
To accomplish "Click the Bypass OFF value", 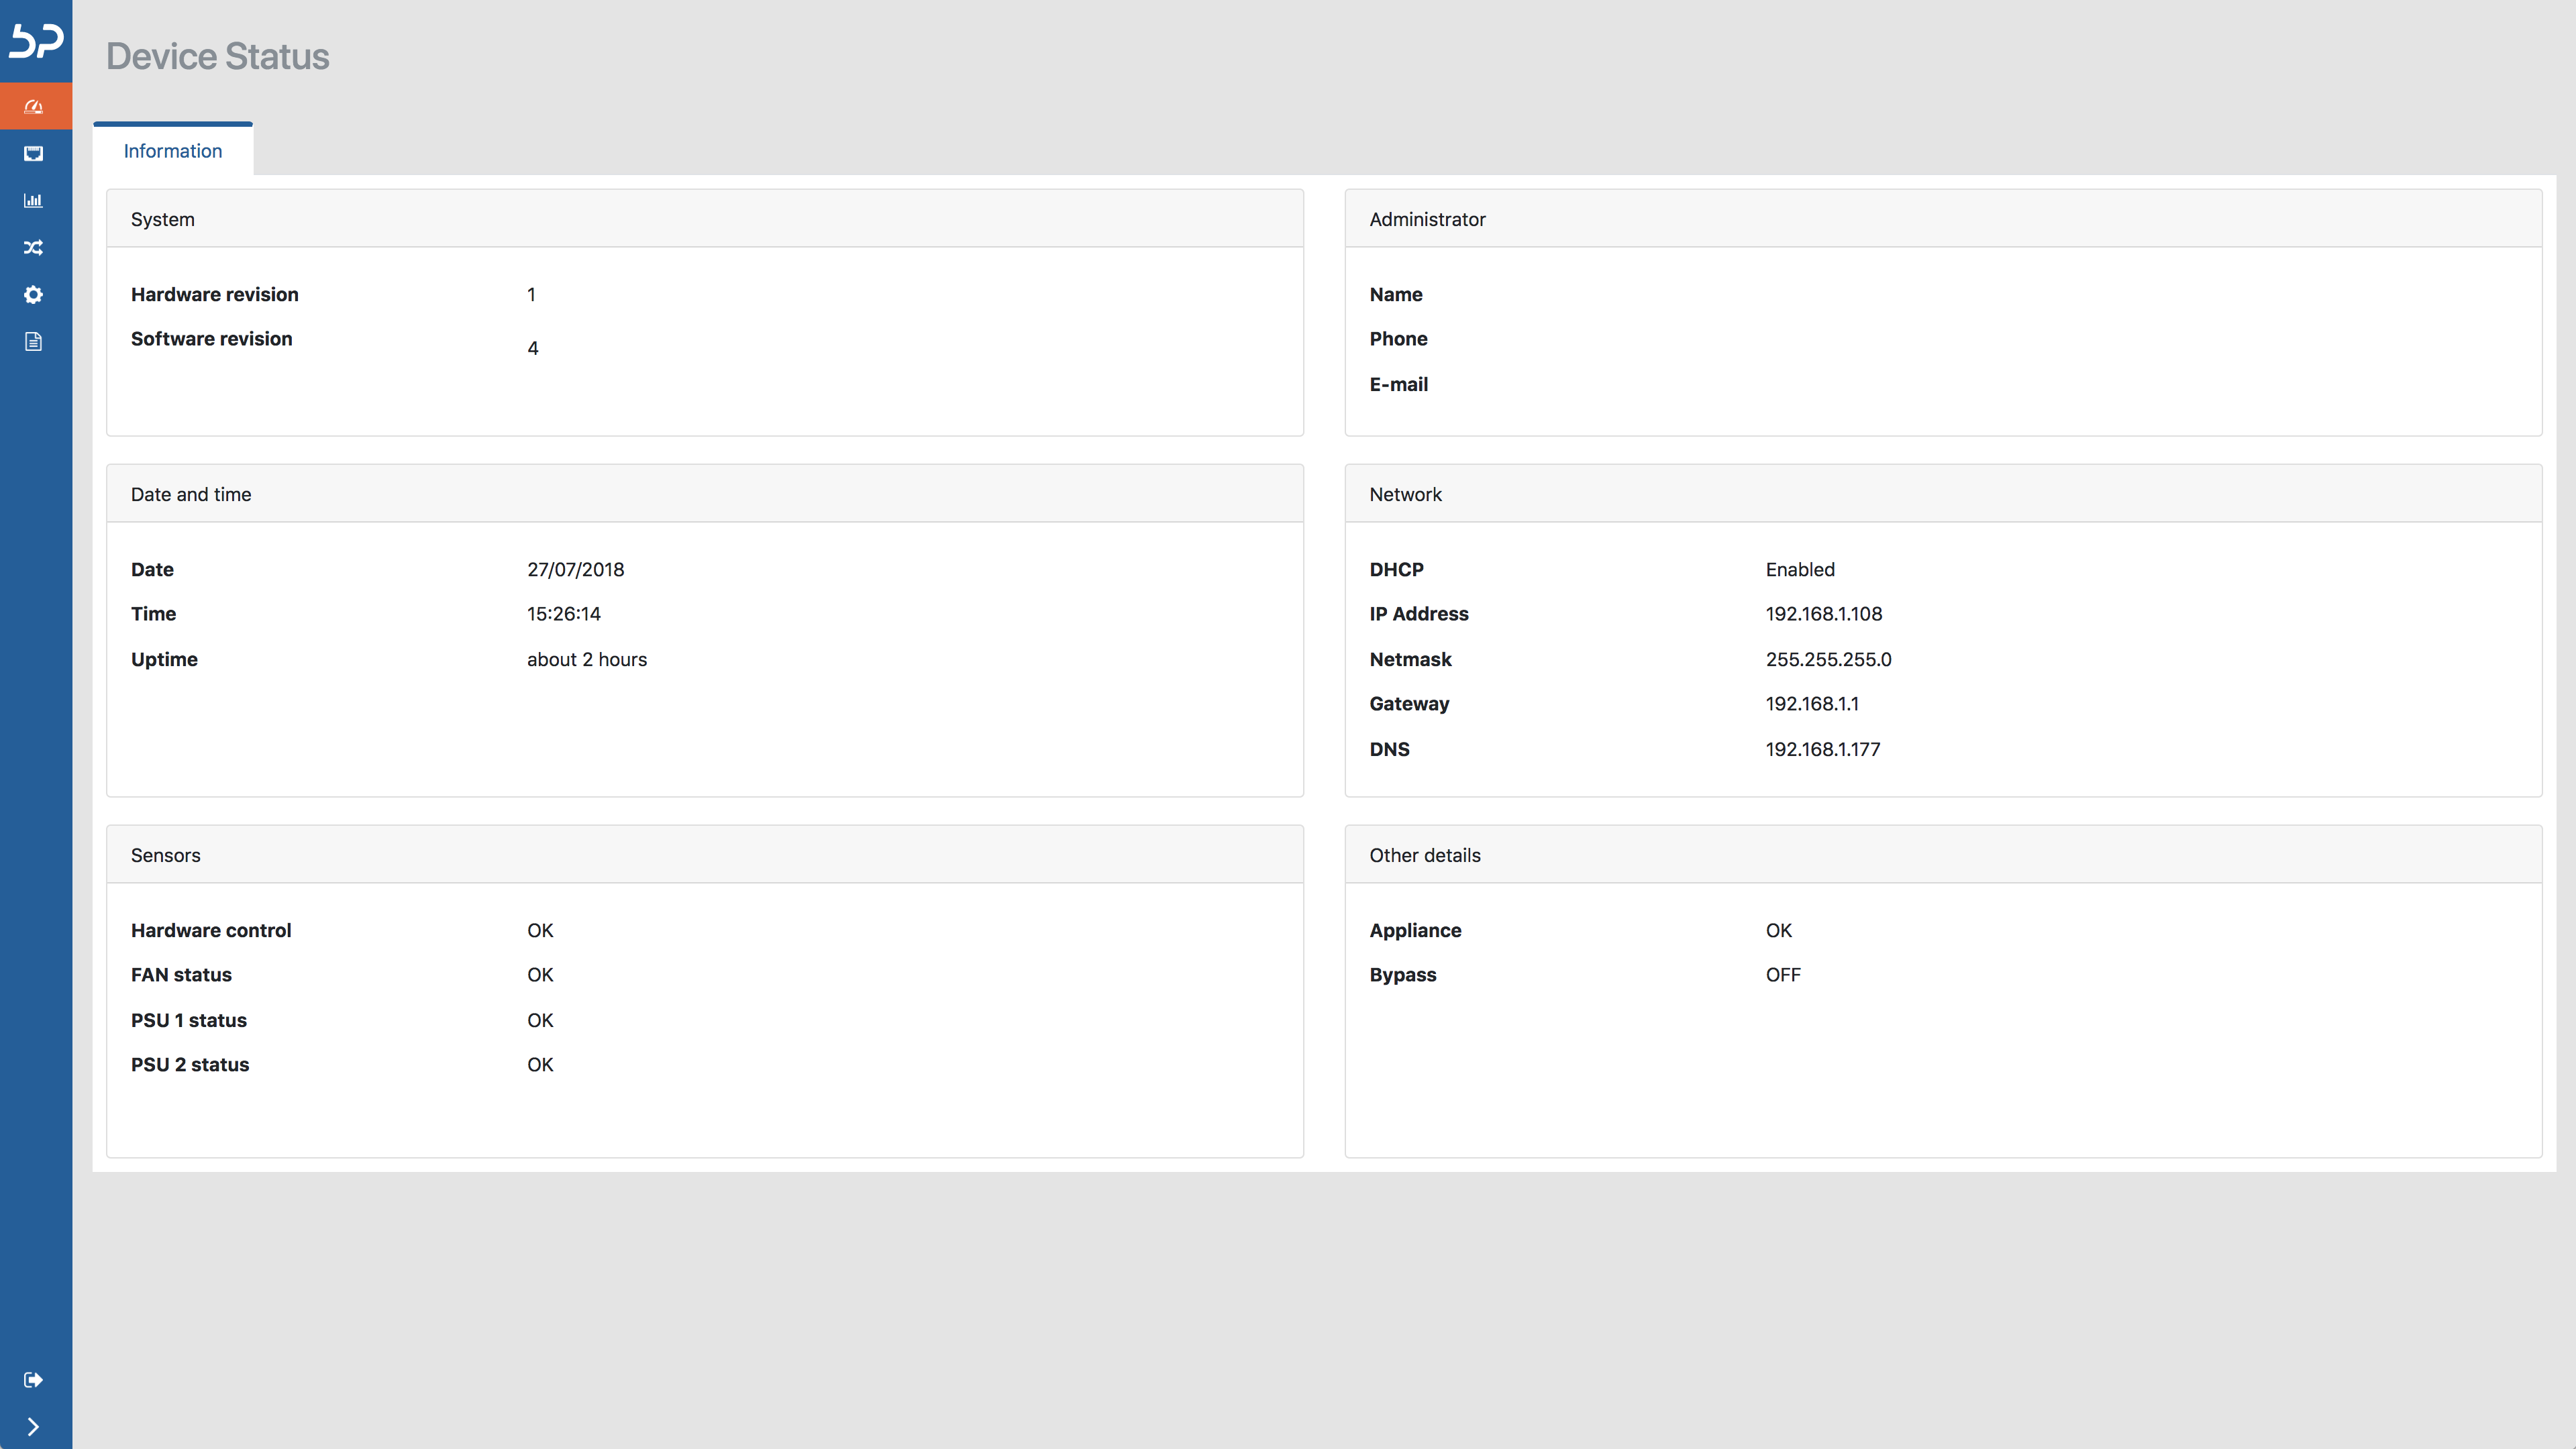I will (1782, 974).
